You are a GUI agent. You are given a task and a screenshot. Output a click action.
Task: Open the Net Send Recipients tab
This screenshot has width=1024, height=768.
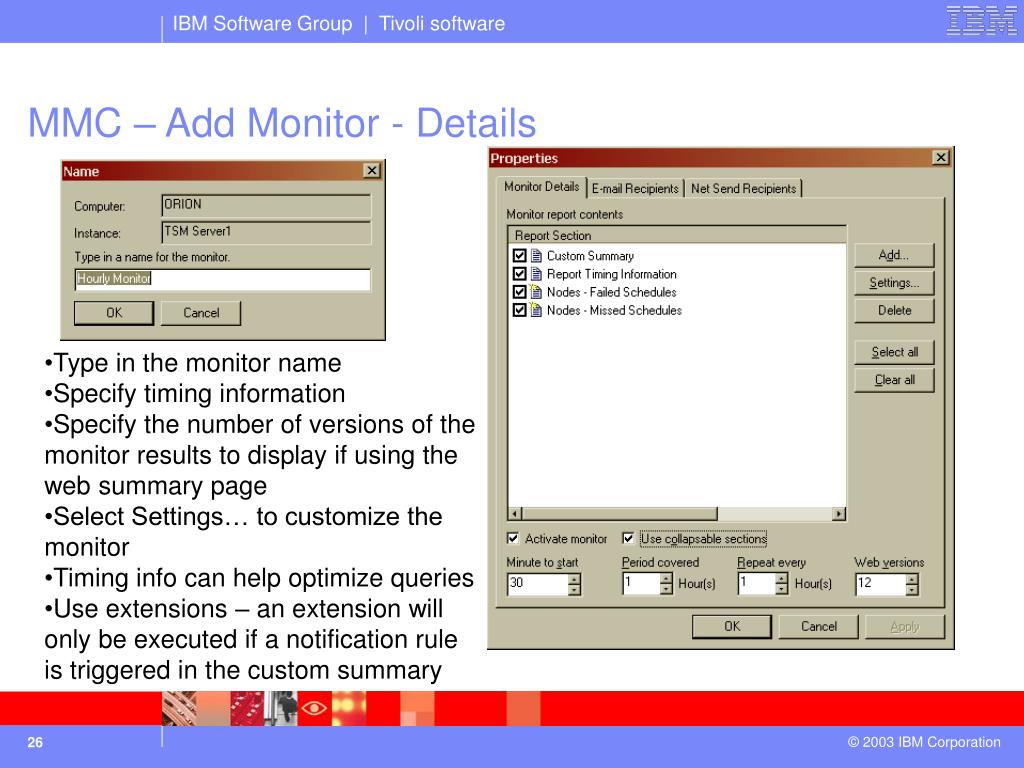[743, 189]
